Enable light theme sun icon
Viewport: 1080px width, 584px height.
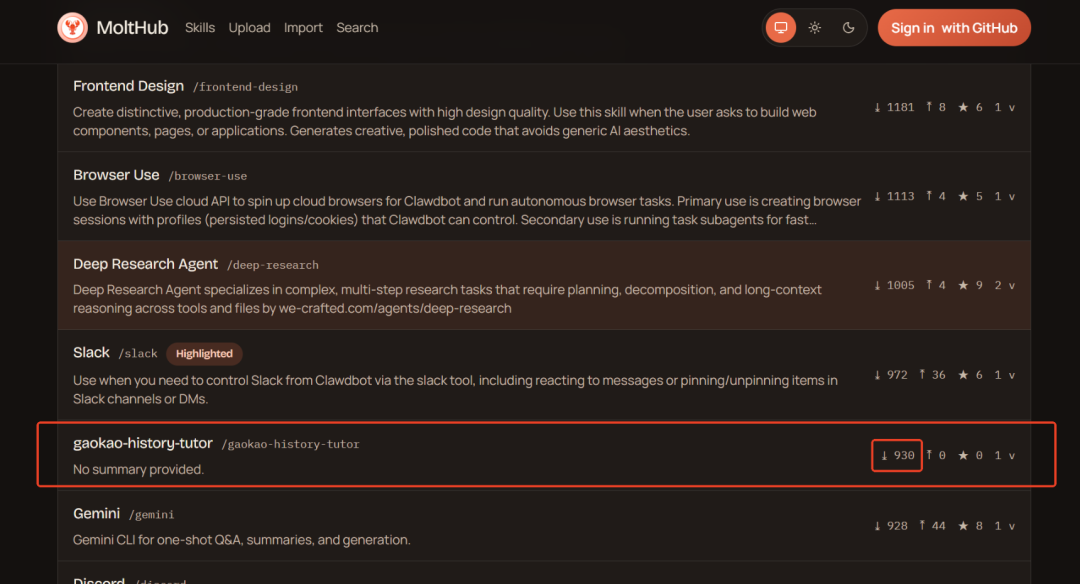point(815,28)
